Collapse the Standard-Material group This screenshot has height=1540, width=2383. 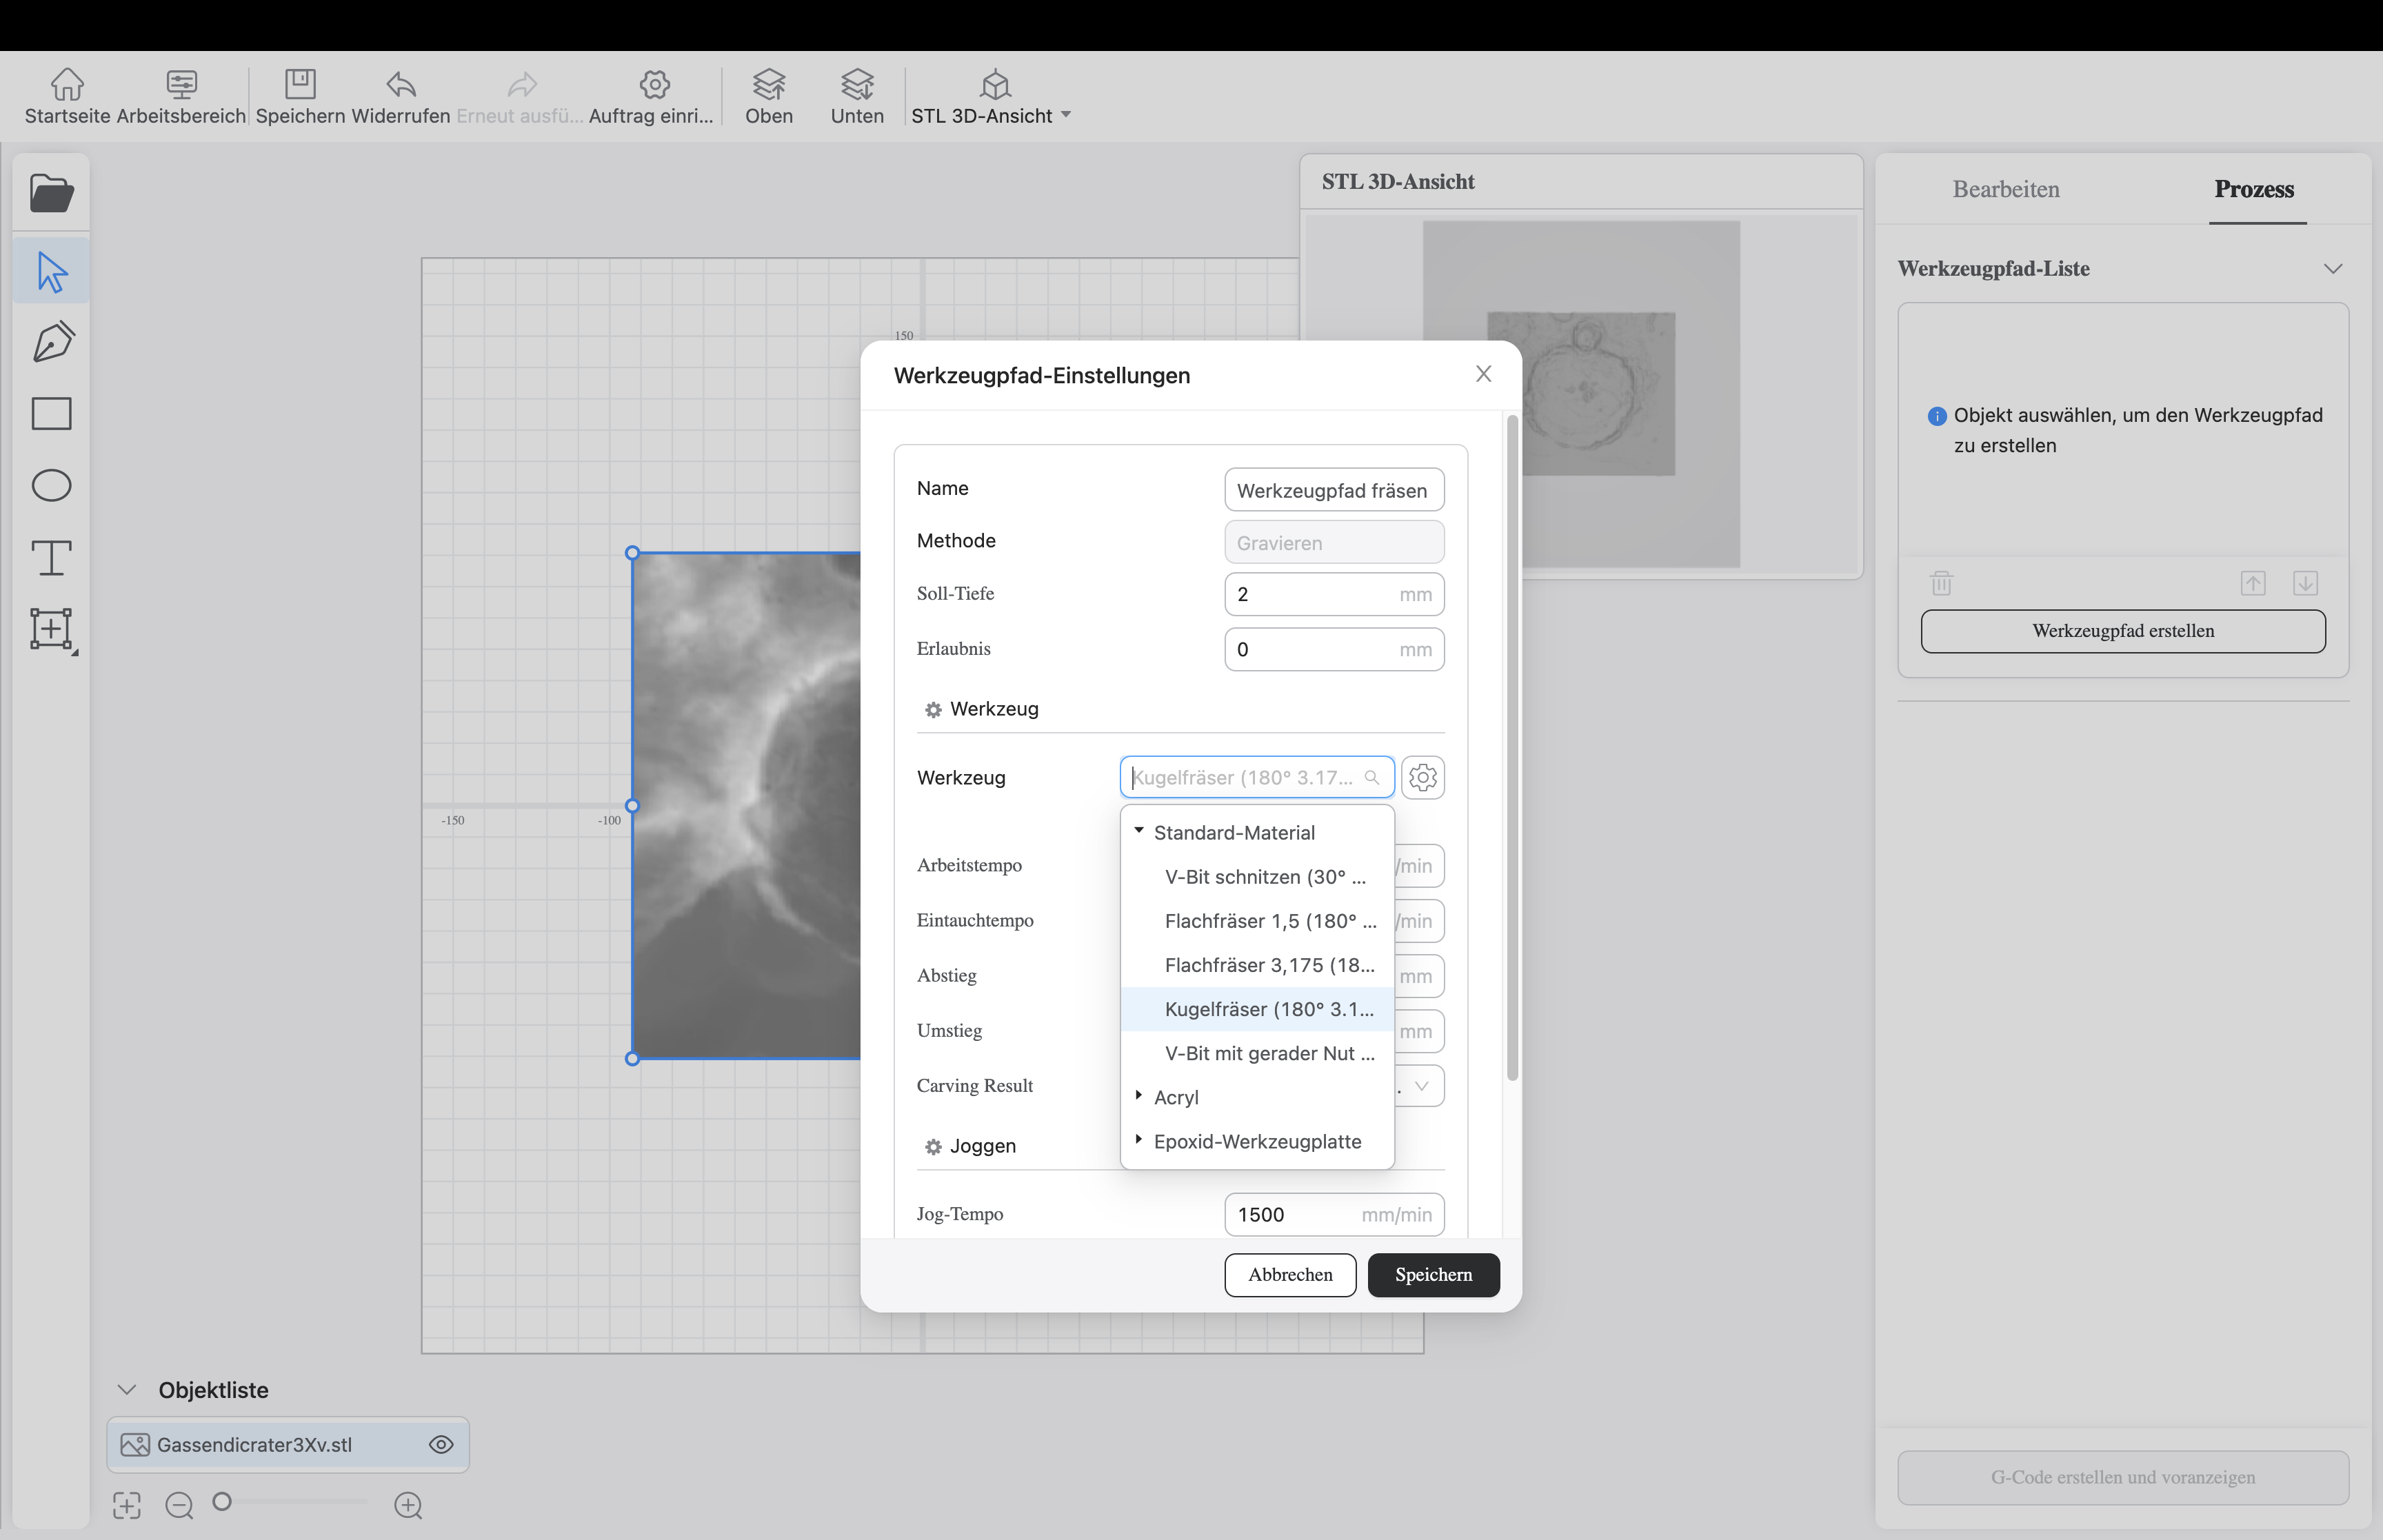pyautogui.click(x=1139, y=831)
